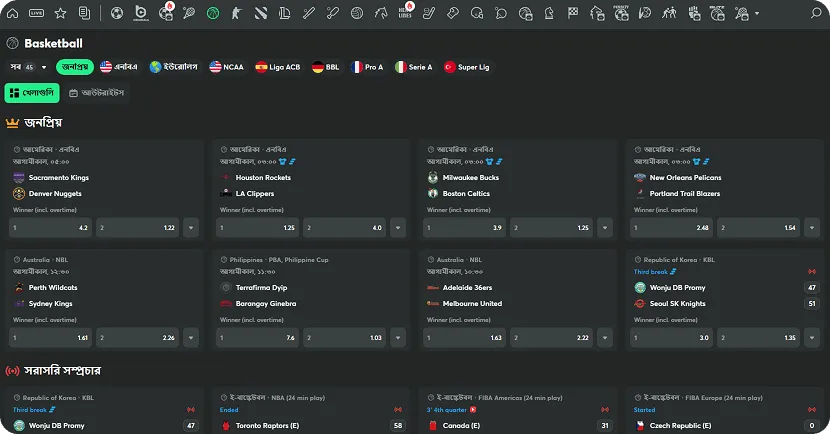Viewport: 830px width, 434px height.
Task: Open the Originals 'b' logo icon
Action: pos(141,13)
